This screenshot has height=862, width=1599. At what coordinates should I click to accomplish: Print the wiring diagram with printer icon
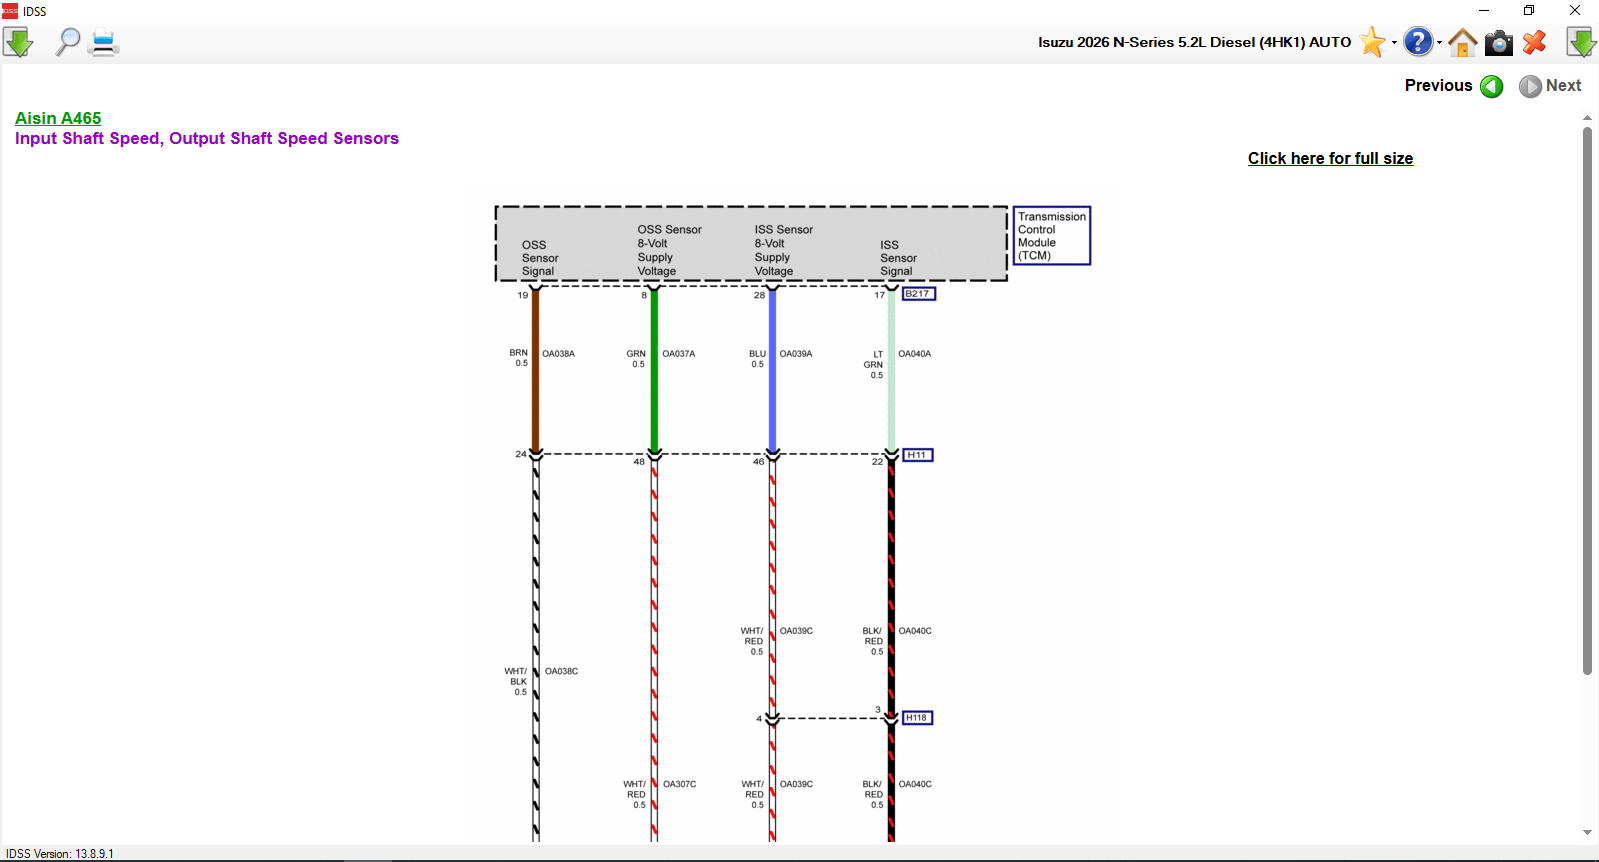click(104, 42)
